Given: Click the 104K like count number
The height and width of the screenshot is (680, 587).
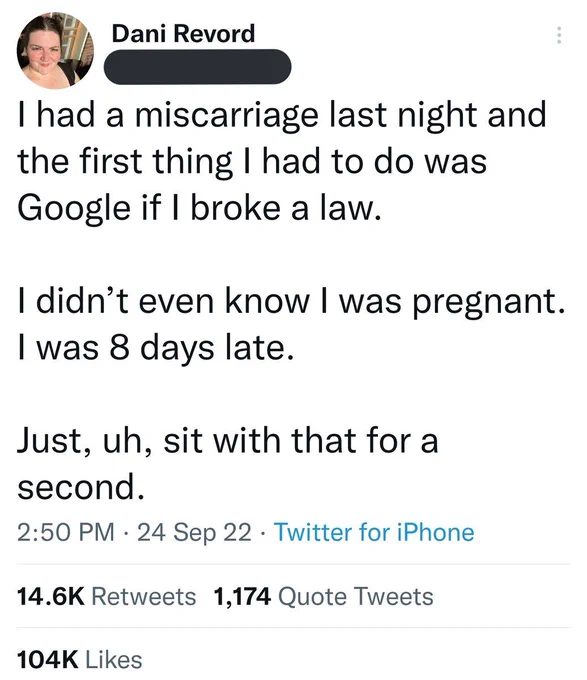Looking at the screenshot, I should click(x=48, y=660).
